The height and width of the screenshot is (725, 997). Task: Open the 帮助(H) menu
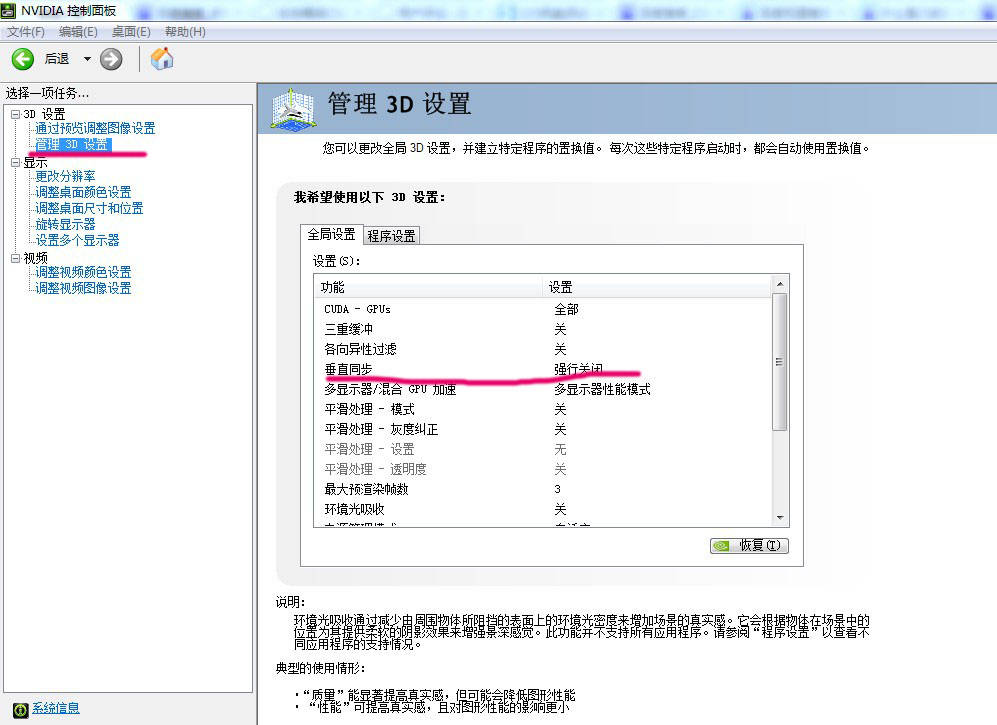point(185,32)
